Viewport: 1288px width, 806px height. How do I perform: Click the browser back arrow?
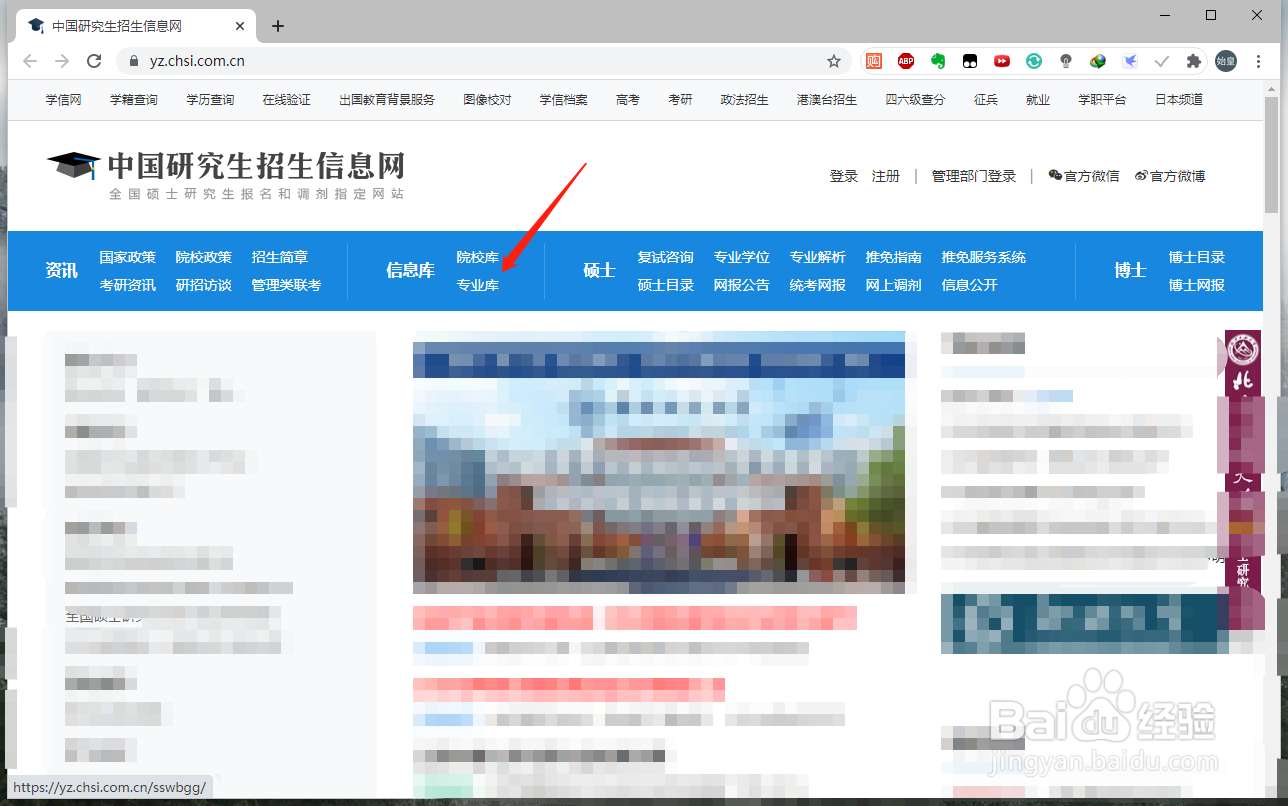point(30,61)
